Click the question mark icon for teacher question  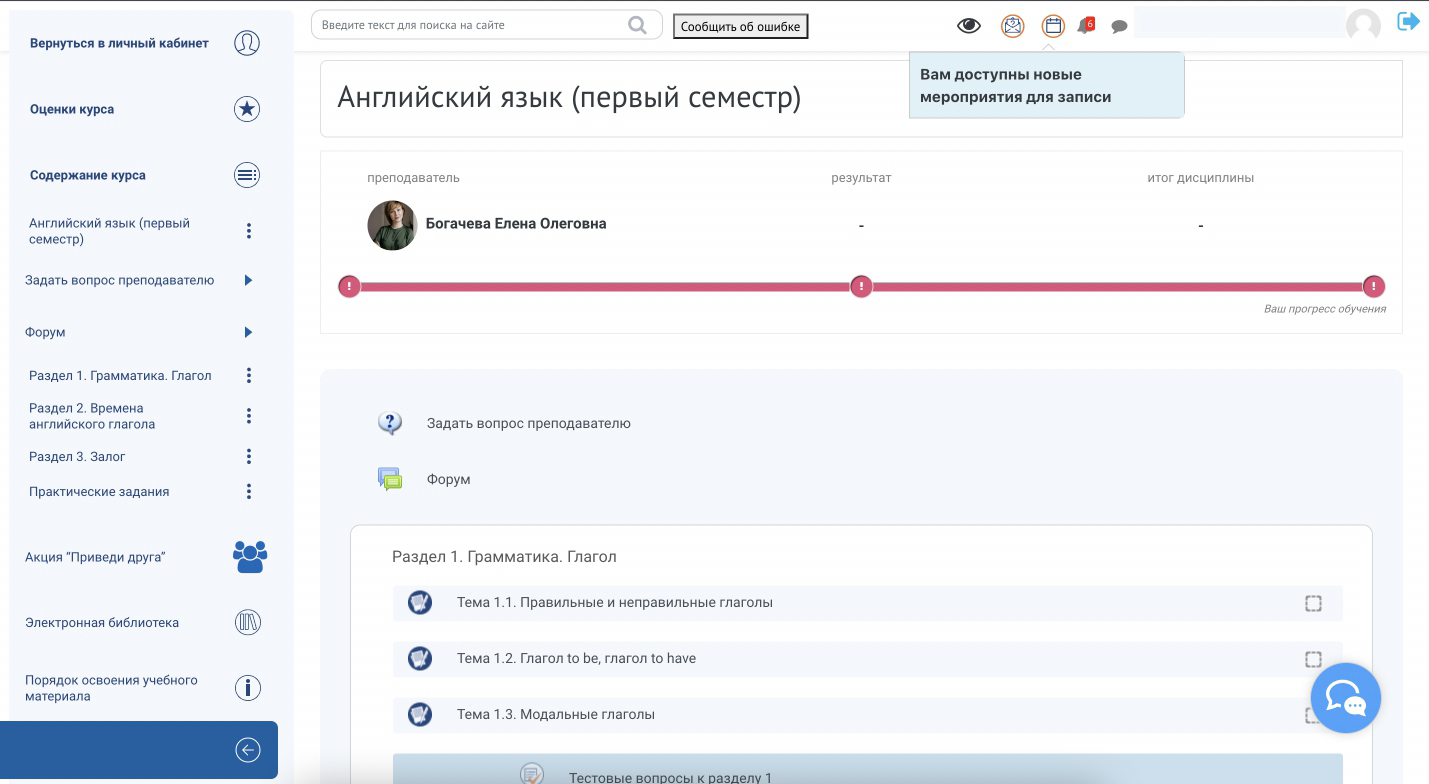tap(390, 423)
